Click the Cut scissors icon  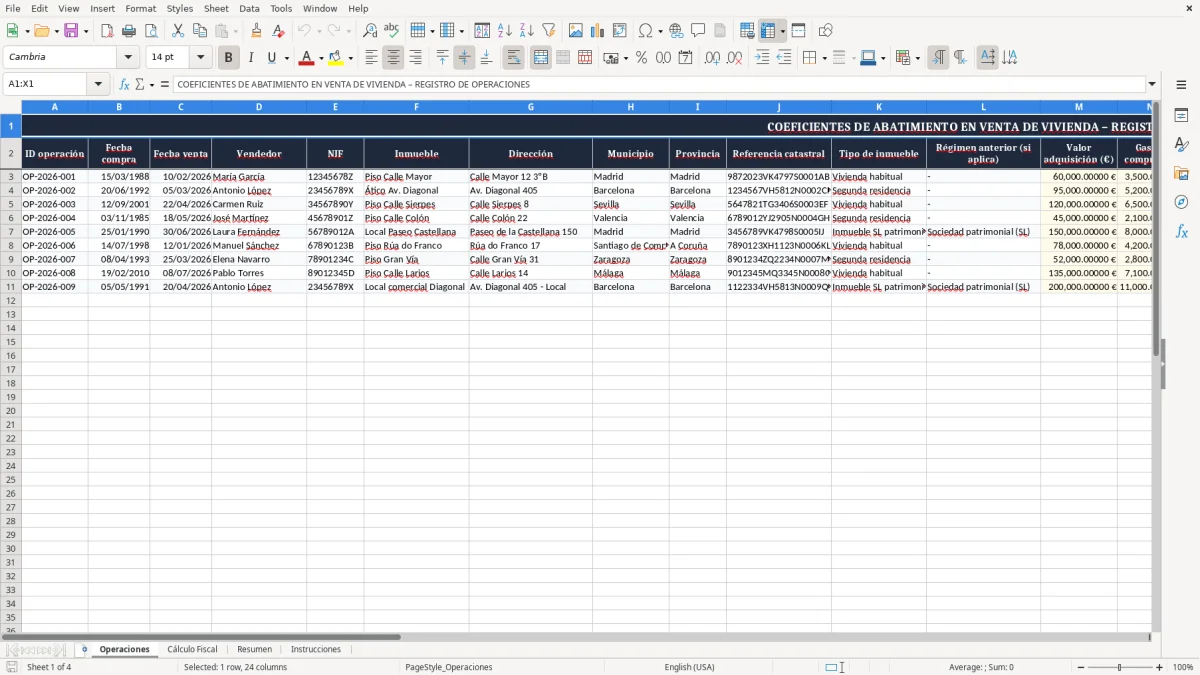178,31
